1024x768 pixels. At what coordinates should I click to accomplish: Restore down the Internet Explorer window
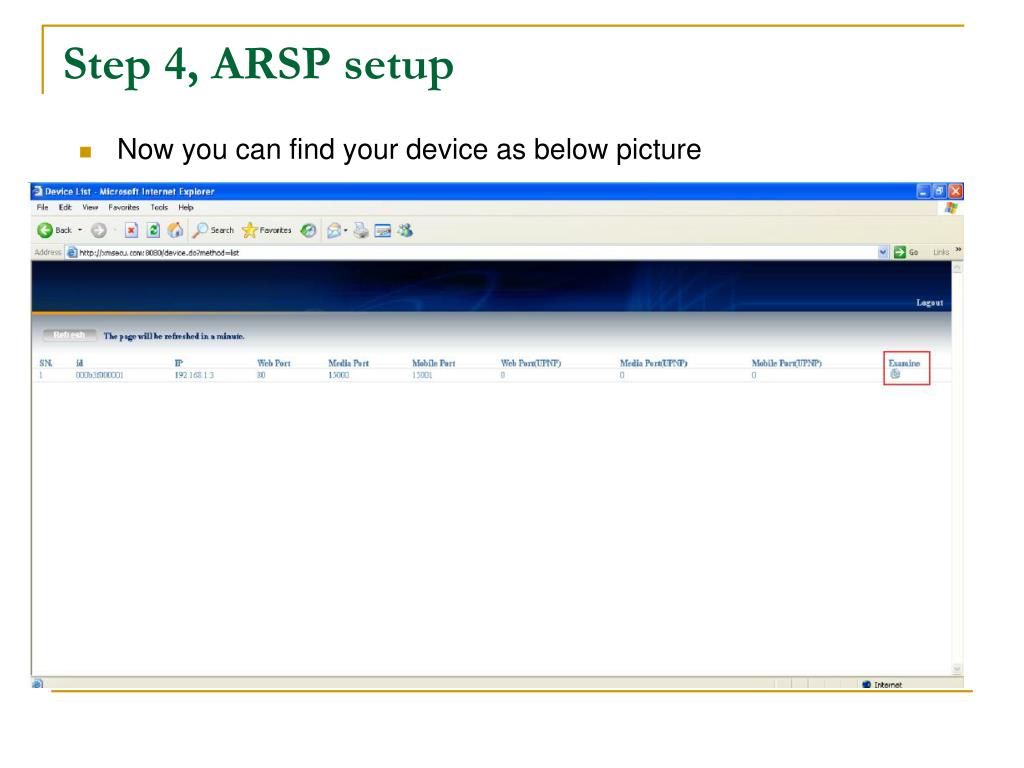[x=939, y=191]
